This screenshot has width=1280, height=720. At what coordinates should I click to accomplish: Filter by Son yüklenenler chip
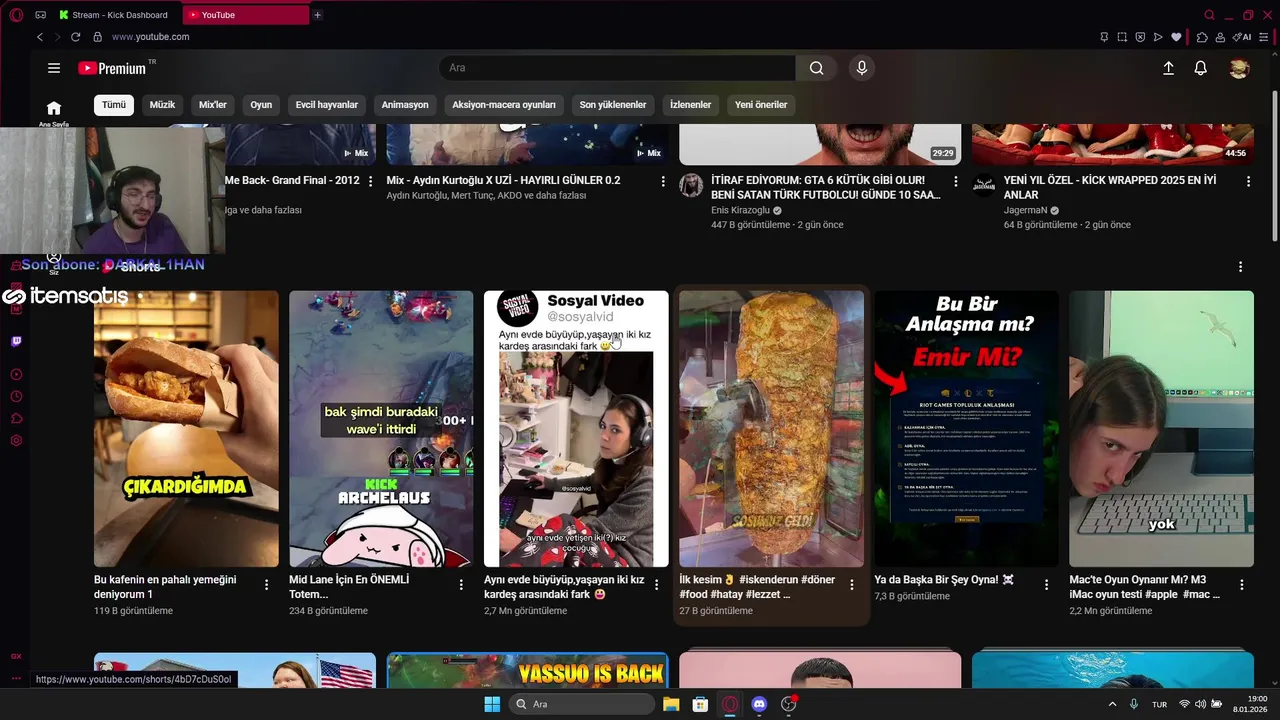click(x=613, y=104)
